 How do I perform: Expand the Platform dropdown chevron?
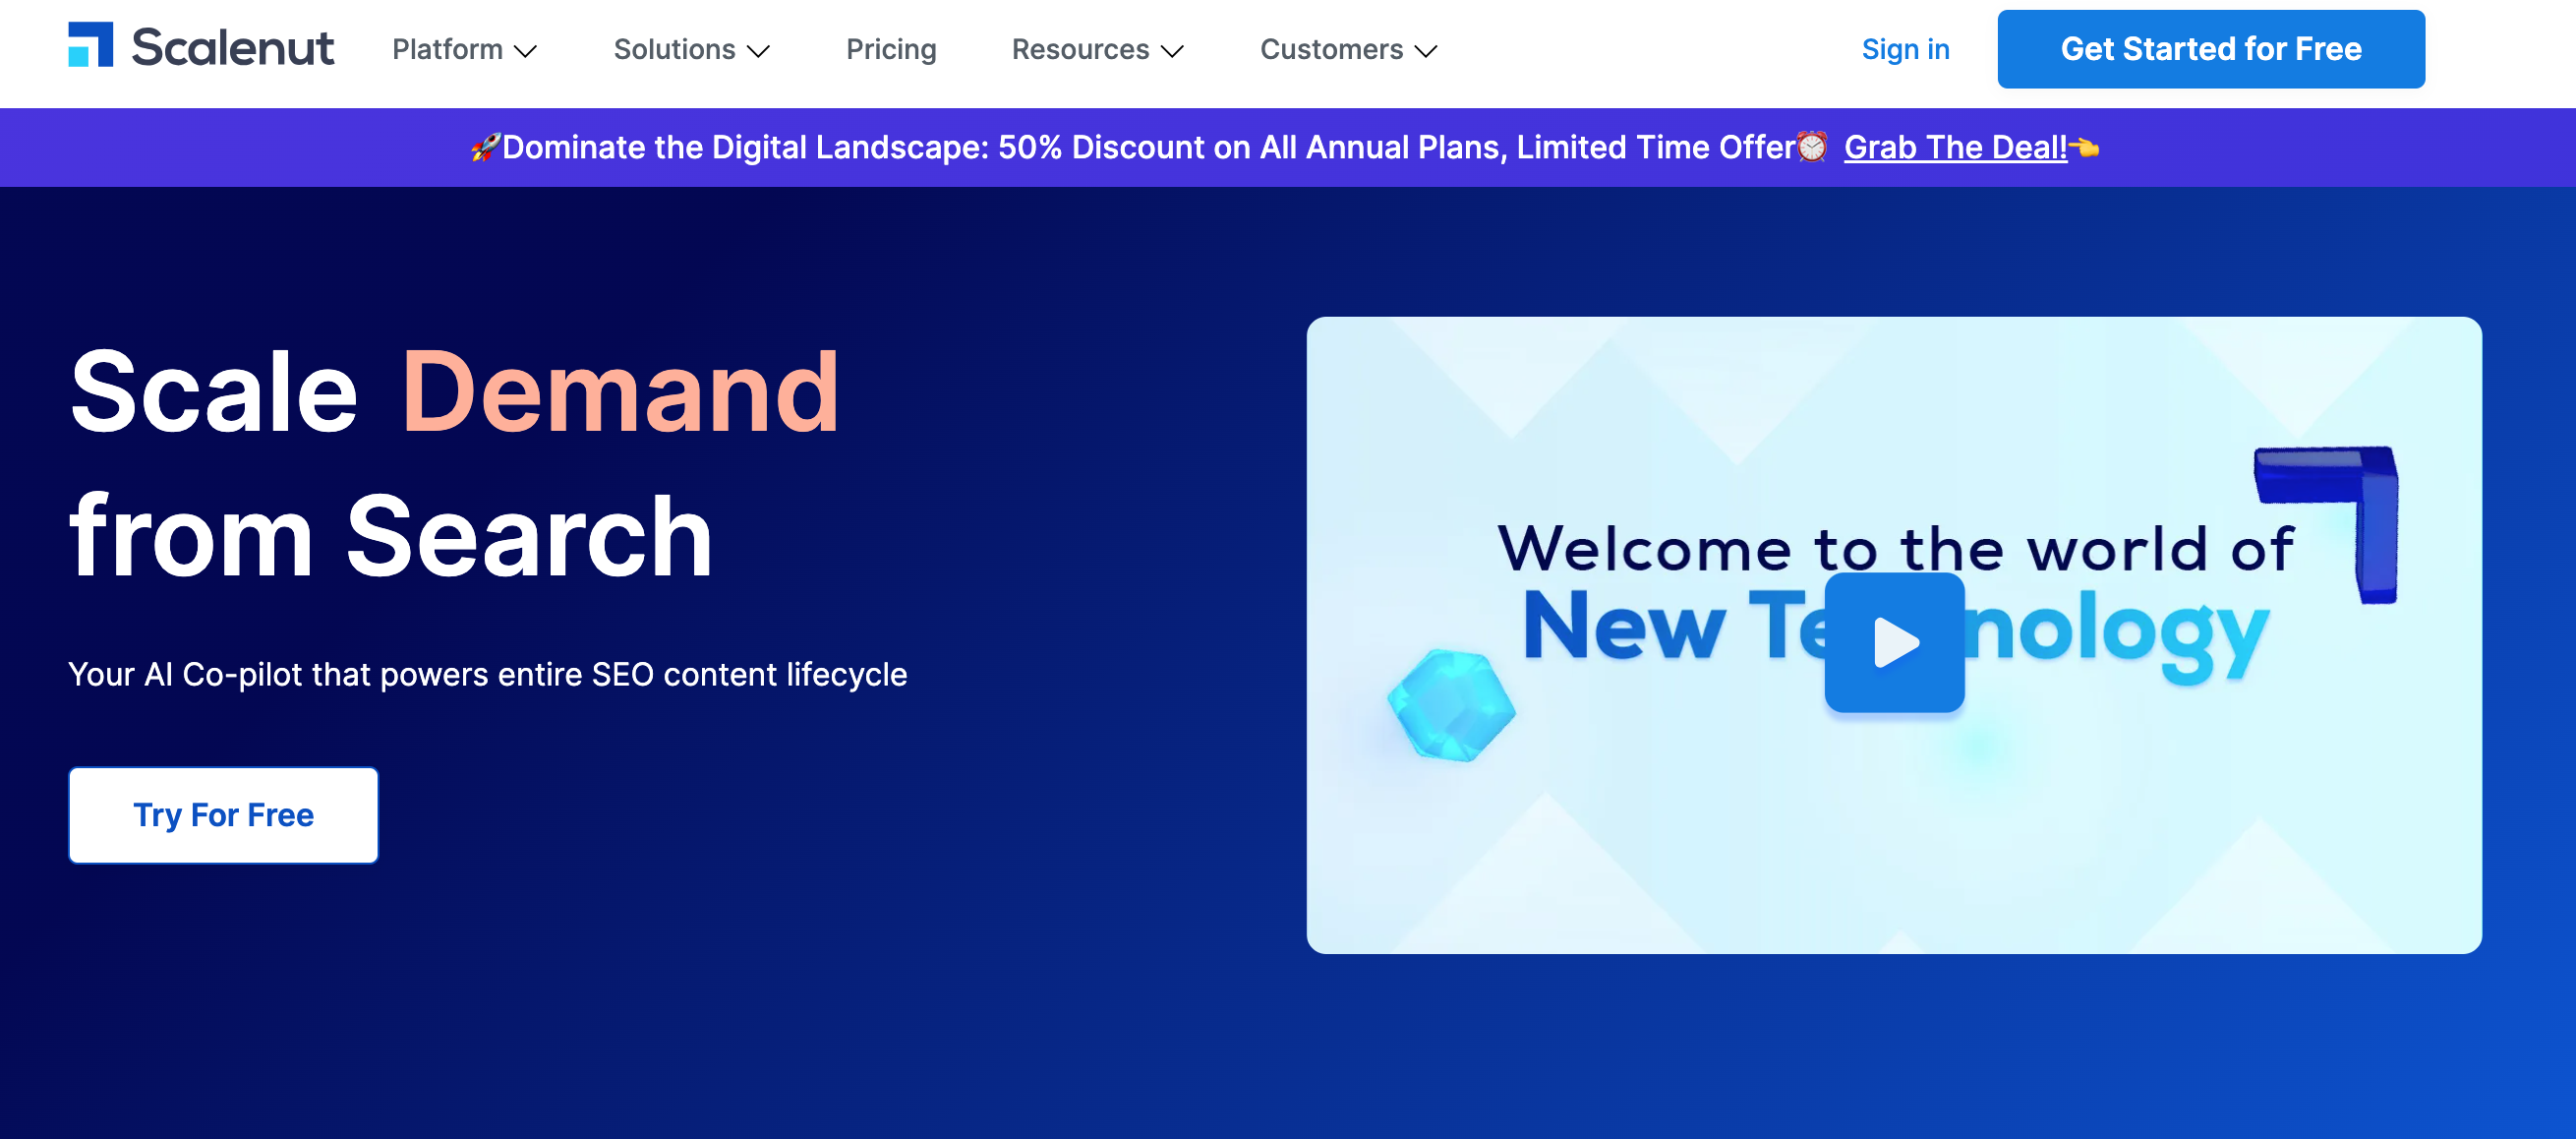click(x=526, y=51)
